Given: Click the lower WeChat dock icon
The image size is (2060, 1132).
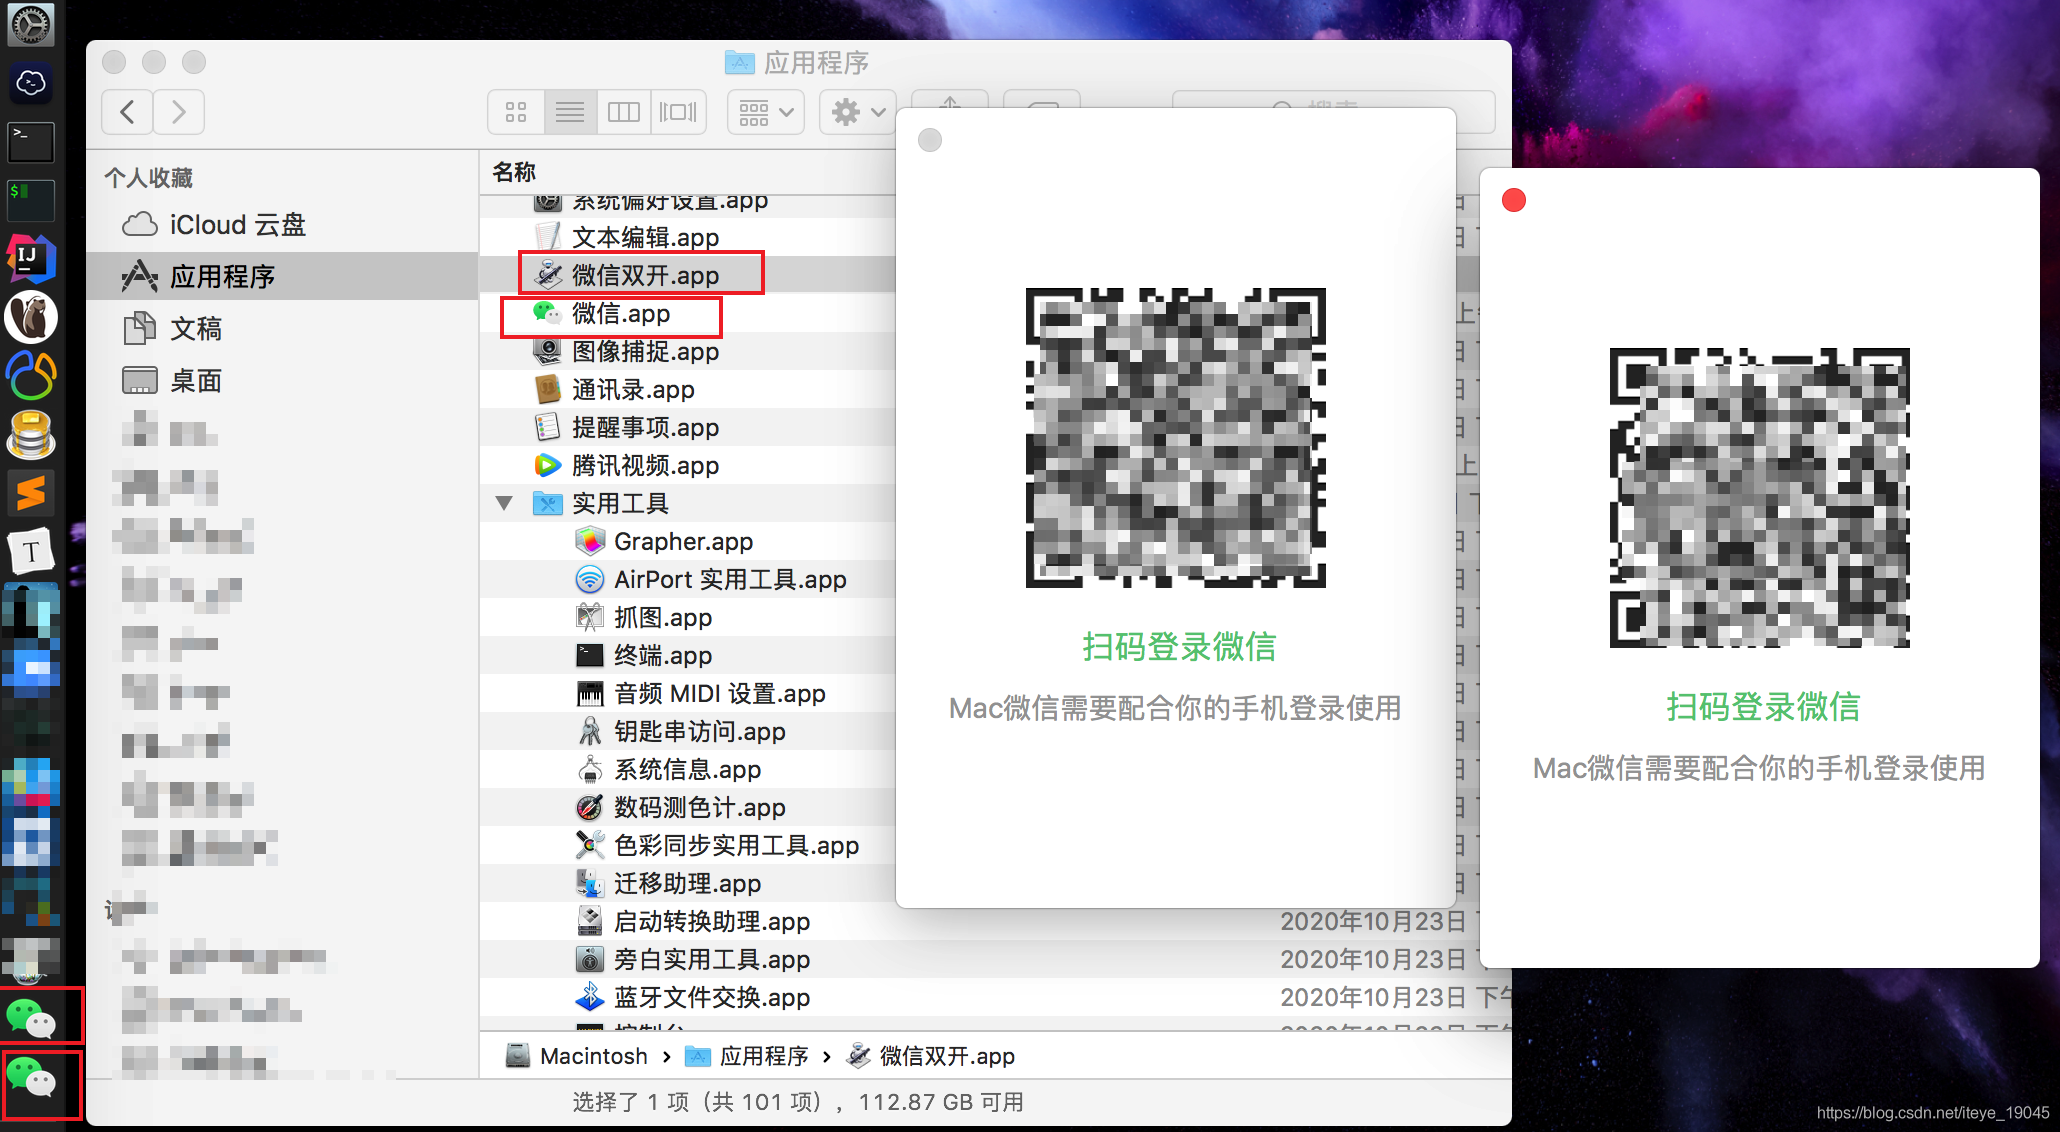Looking at the screenshot, I should [x=32, y=1078].
